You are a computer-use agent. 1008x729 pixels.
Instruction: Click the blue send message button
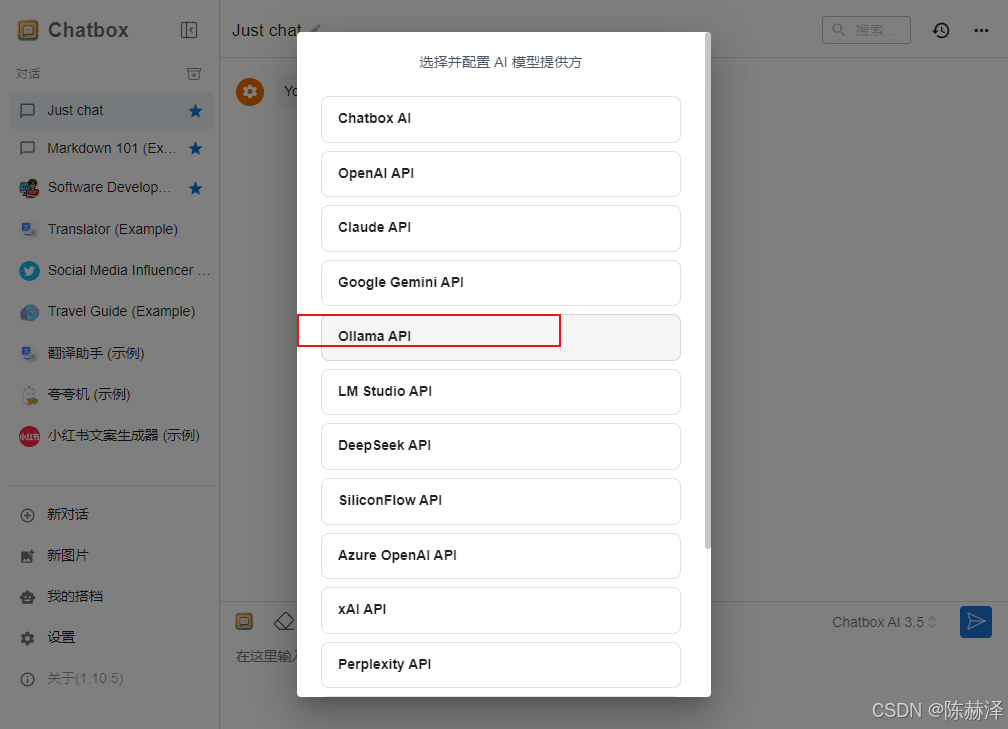[976, 622]
